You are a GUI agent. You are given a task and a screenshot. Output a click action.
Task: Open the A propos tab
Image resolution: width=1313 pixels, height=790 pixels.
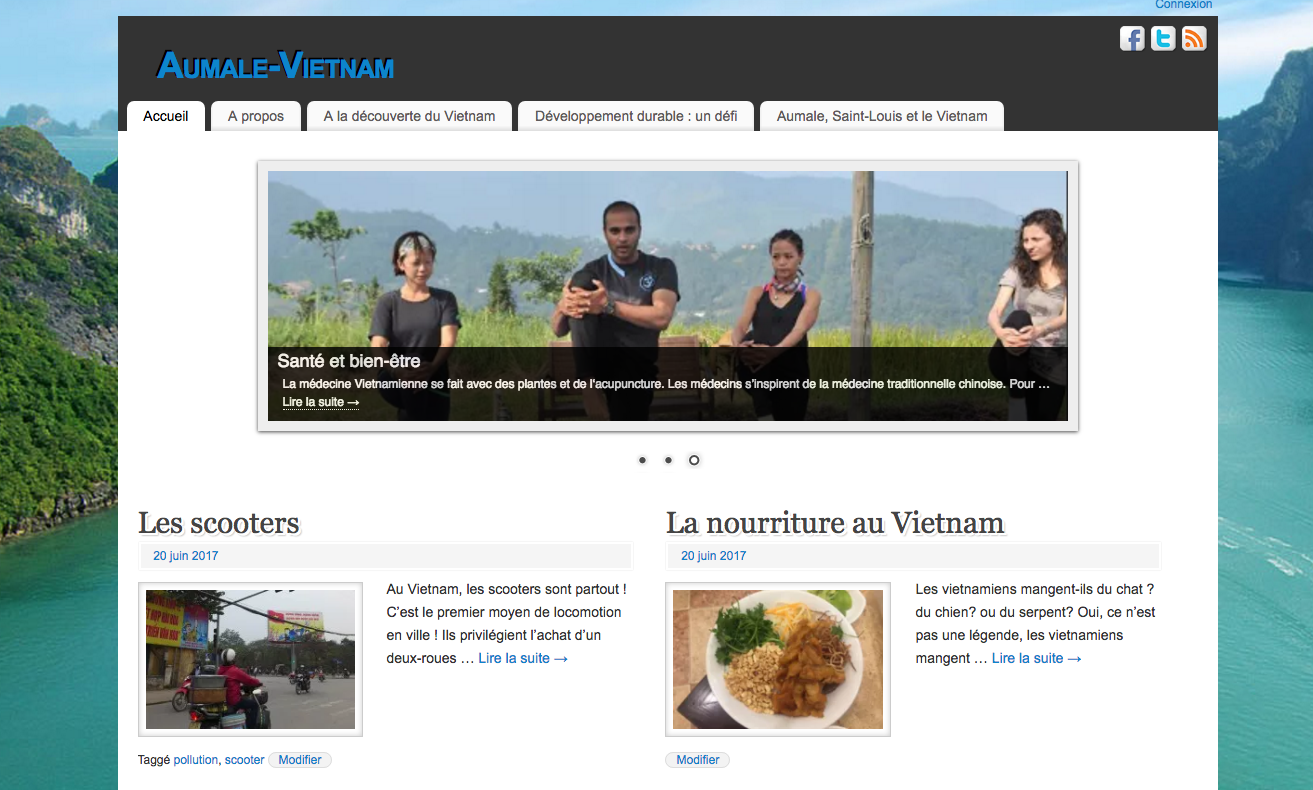tap(256, 116)
